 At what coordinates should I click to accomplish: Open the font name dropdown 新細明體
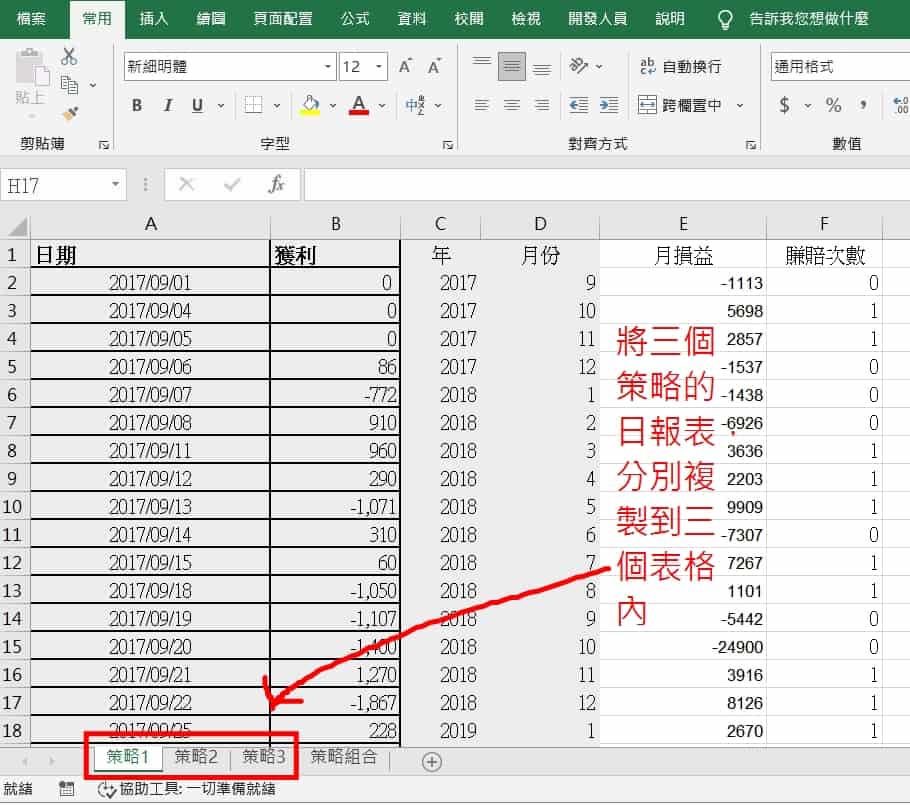click(x=329, y=67)
